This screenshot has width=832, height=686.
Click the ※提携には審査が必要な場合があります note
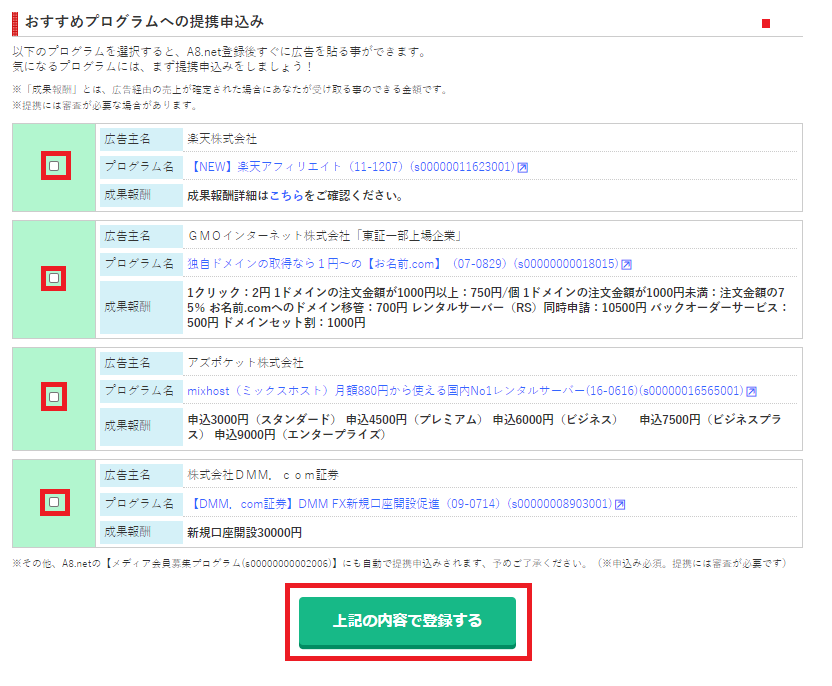click(105, 106)
